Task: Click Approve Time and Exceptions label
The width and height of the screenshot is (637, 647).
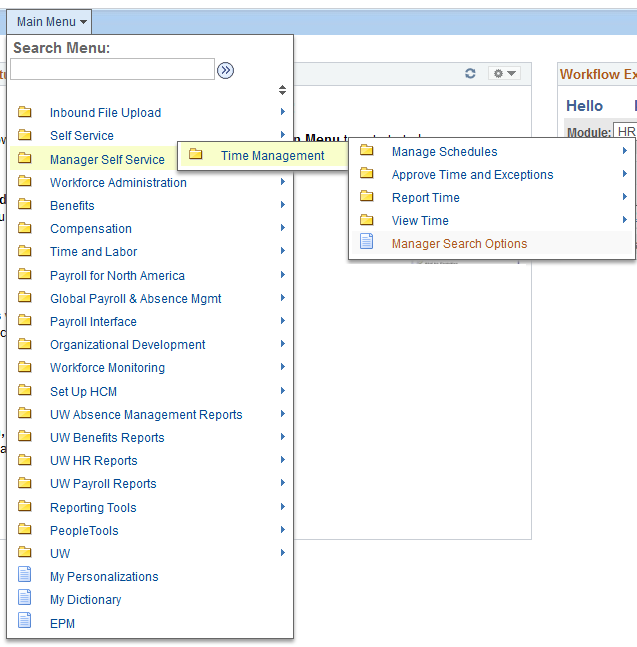Action: pyautogui.click(x=472, y=175)
